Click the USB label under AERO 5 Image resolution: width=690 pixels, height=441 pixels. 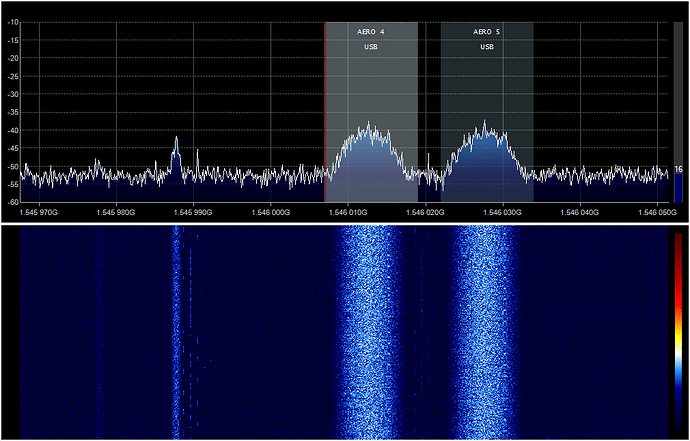[487, 47]
